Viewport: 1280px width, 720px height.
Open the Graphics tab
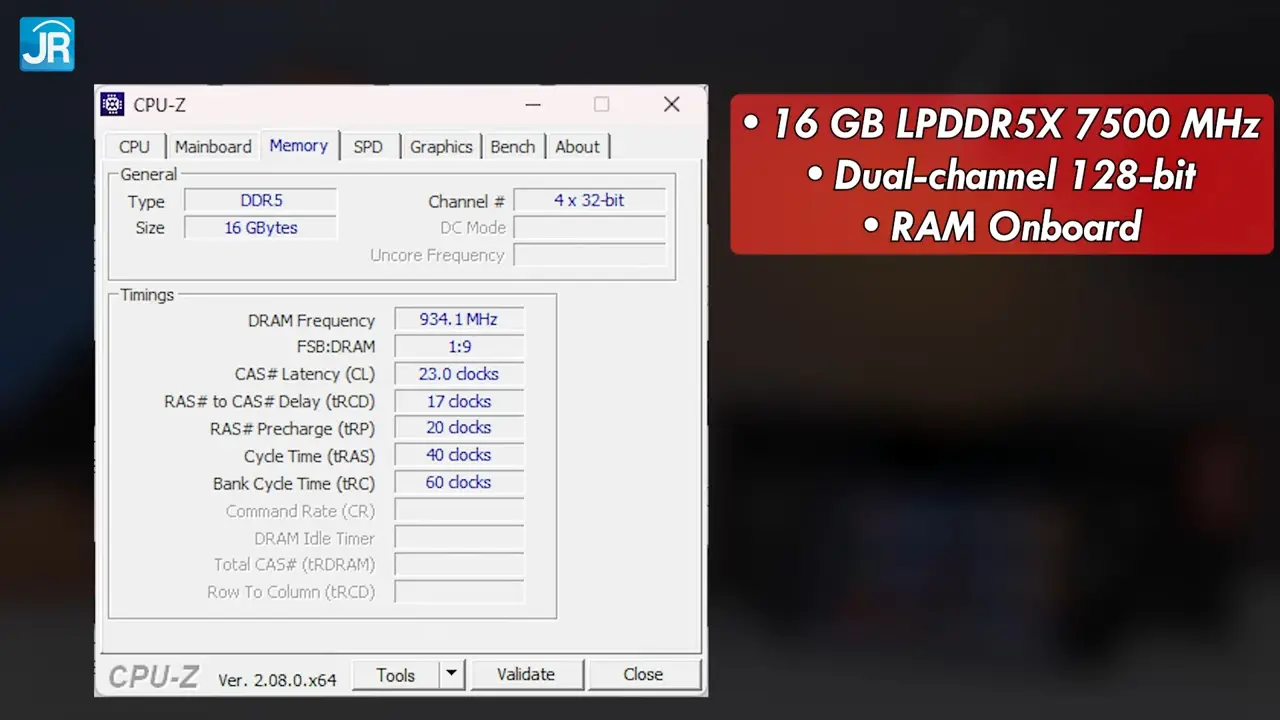[441, 147]
